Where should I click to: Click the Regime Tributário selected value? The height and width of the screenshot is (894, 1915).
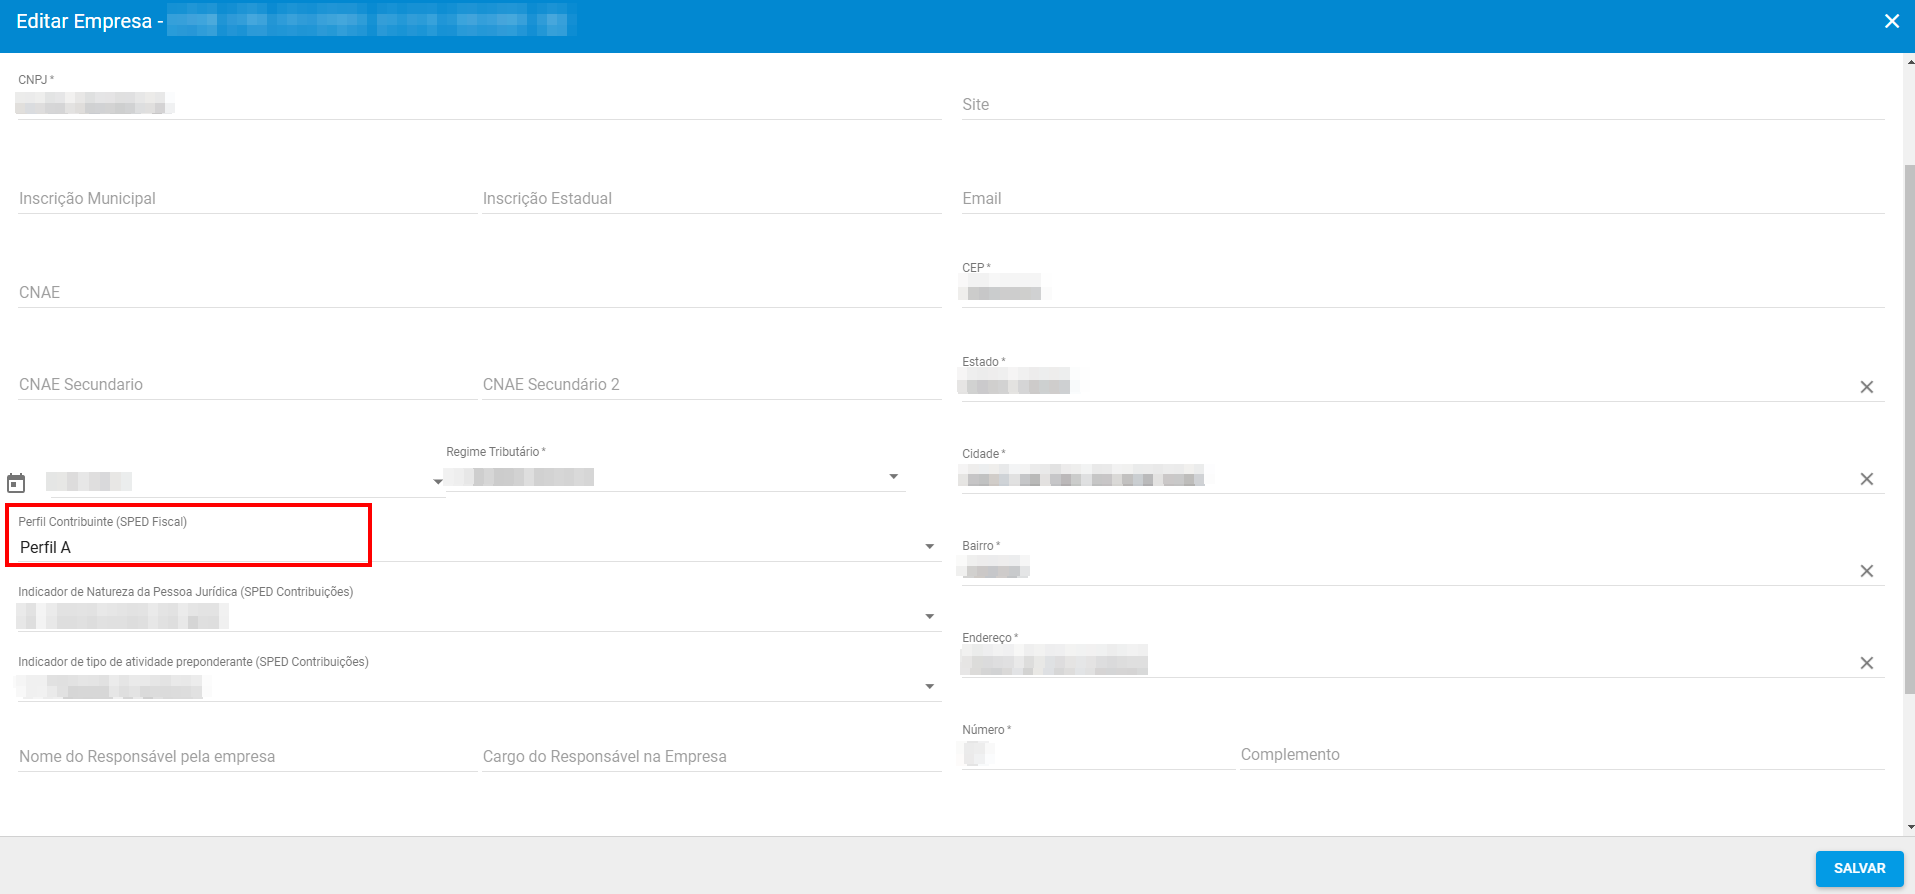520,477
